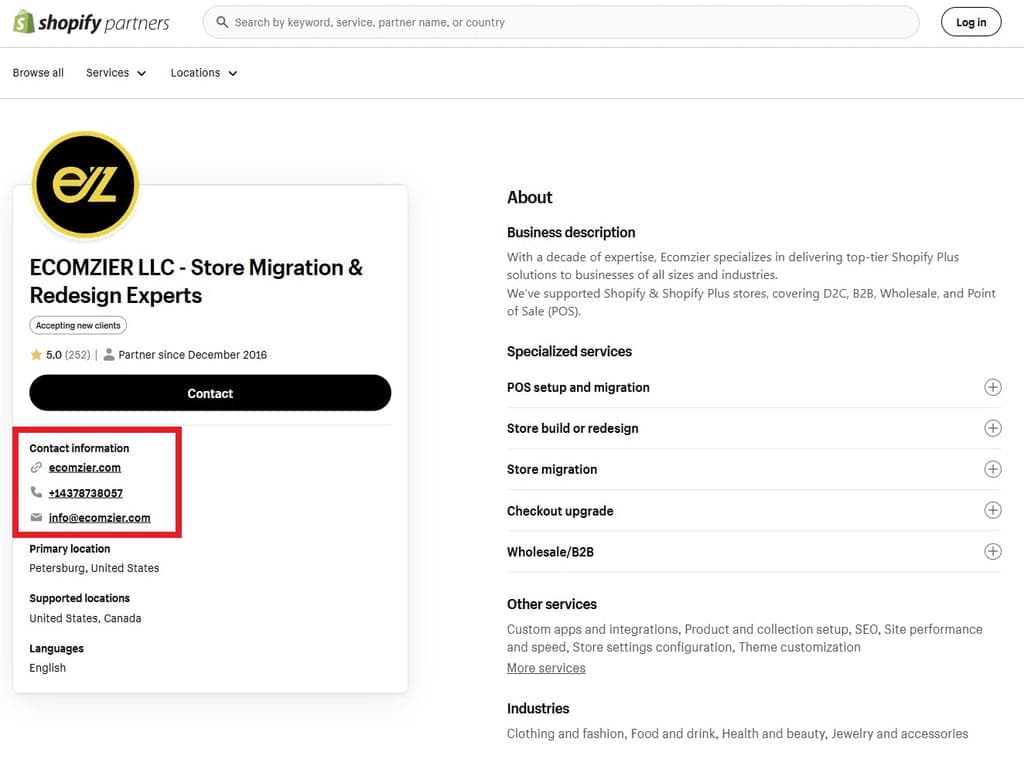Click the Log in button

pyautogui.click(x=970, y=22)
